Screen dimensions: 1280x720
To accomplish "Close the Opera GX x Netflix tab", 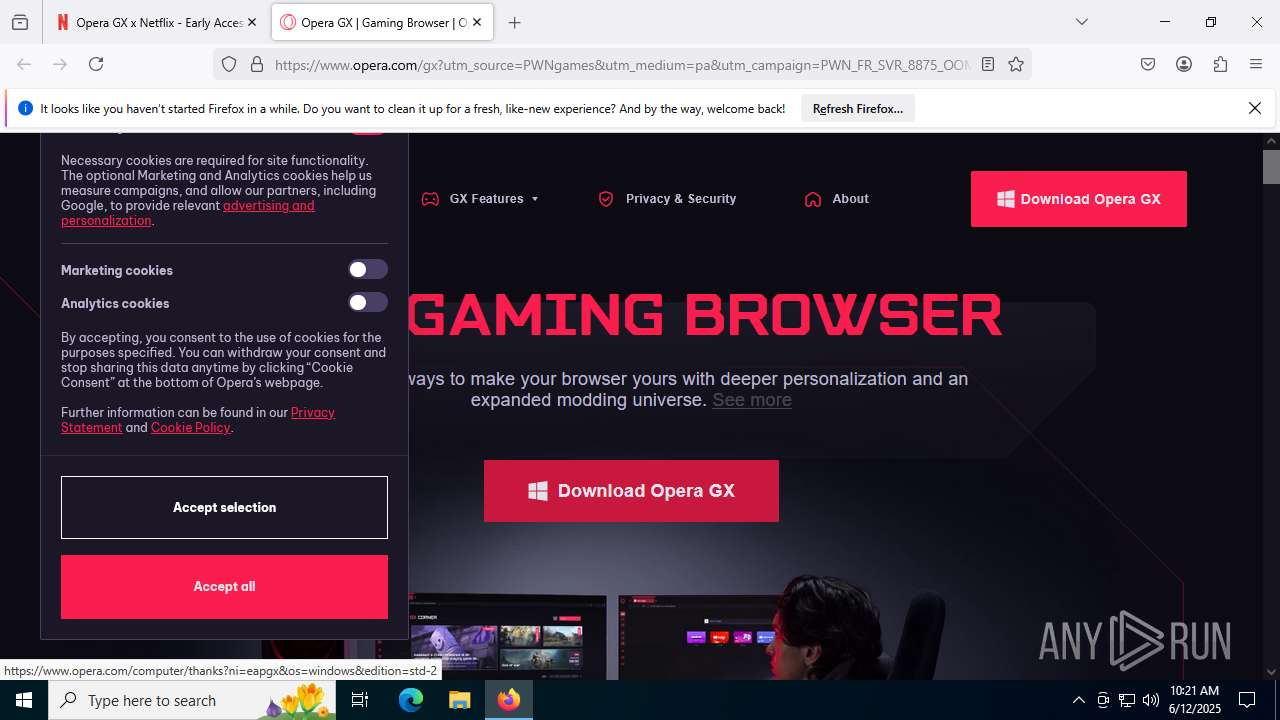I will pos(252,22).
